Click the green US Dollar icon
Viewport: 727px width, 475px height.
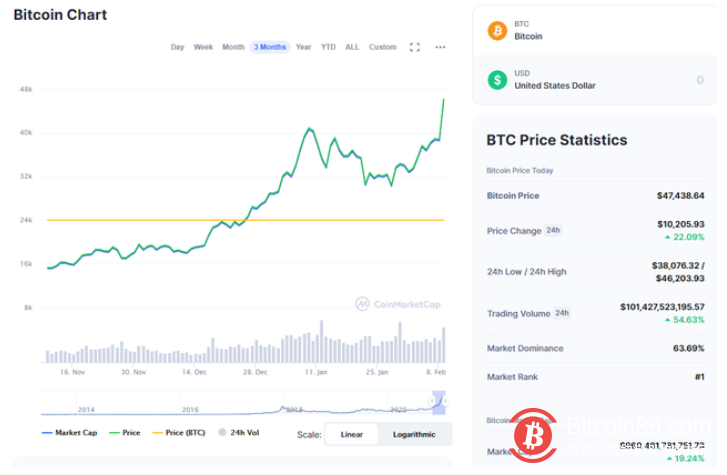click(x=497, y=80)
